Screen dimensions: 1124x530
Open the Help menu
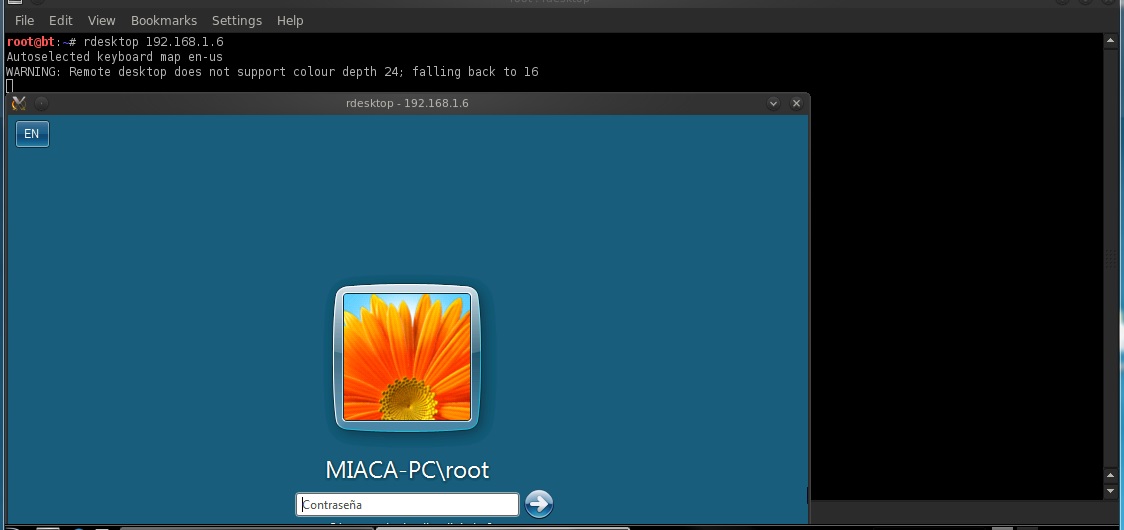click(x=290, y=20)
